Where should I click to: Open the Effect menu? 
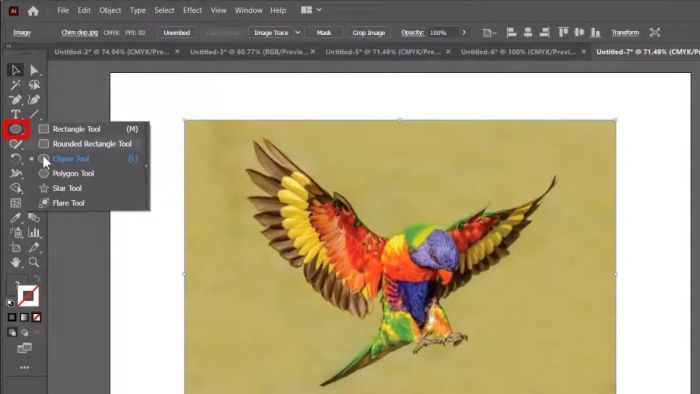click(x=192, y=10)
